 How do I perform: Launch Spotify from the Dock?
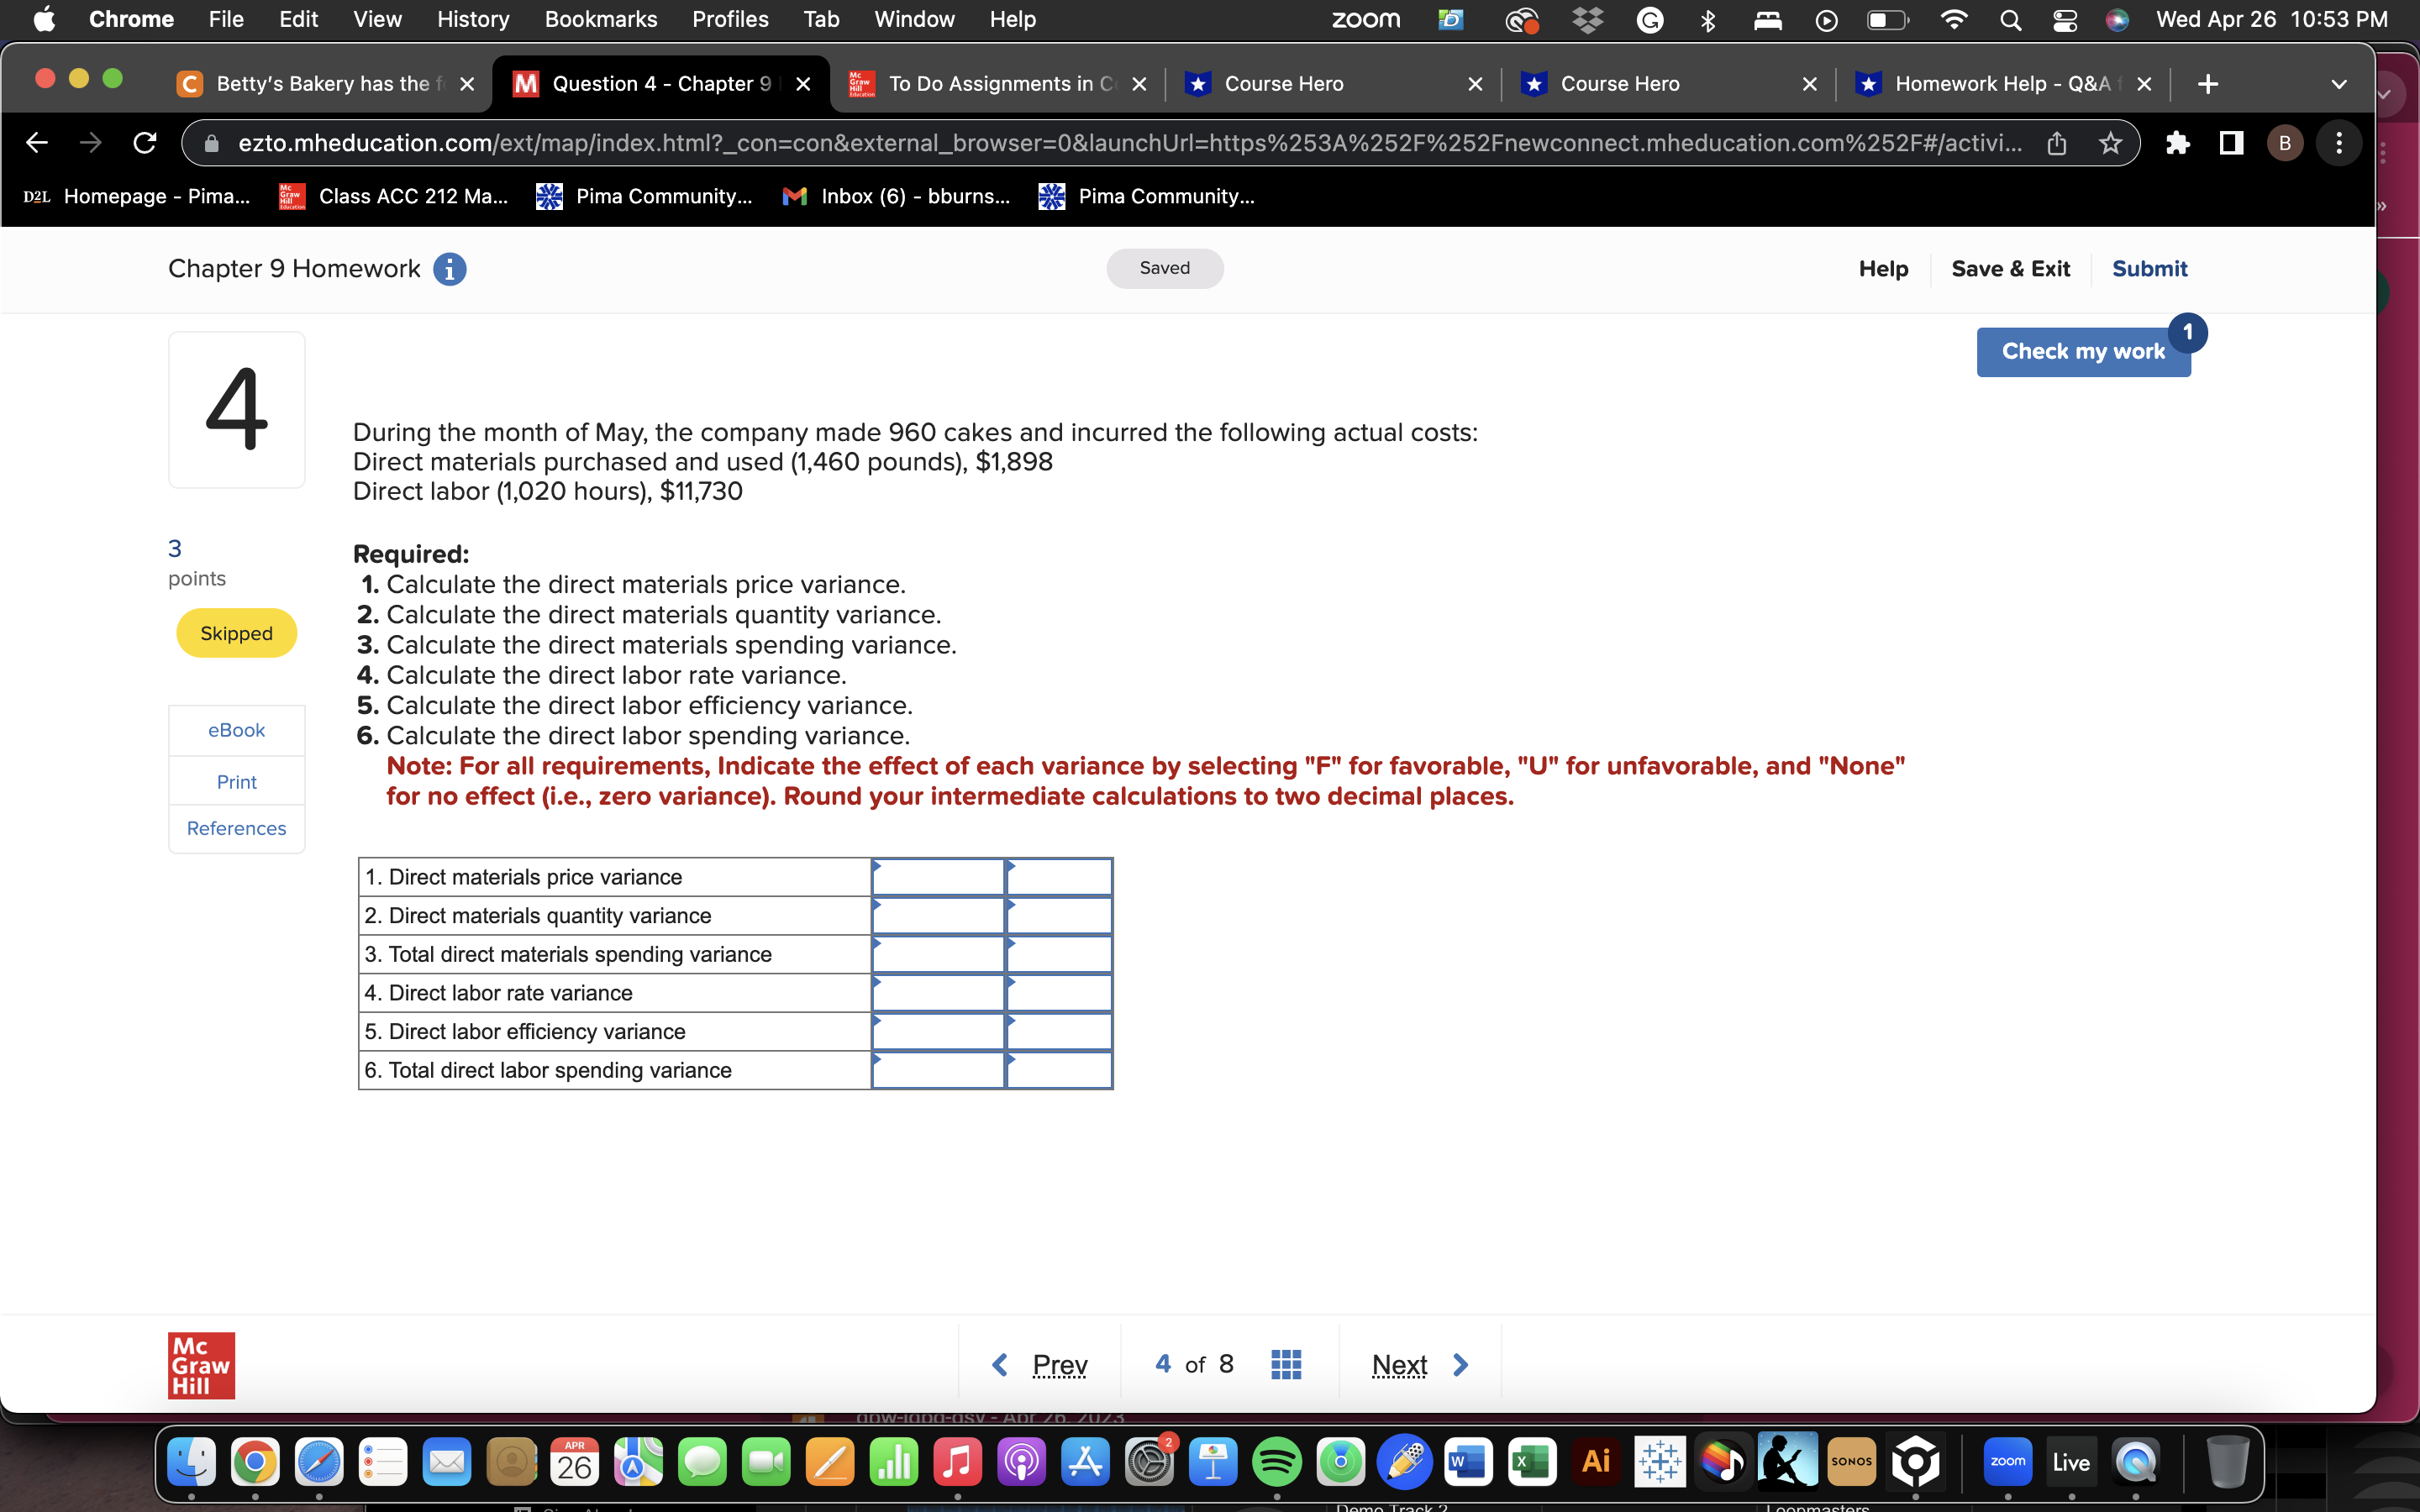pos(1277,1461)
